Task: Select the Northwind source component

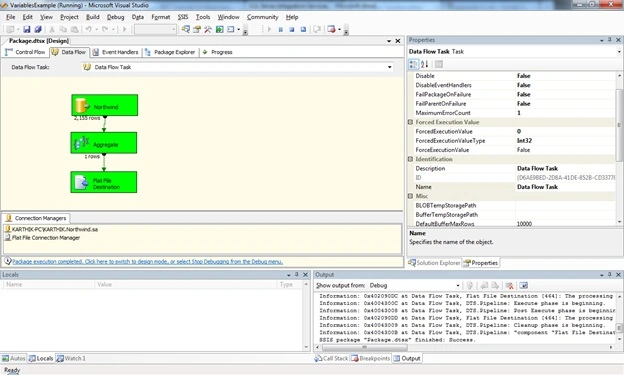Action: tap(105, 105)
